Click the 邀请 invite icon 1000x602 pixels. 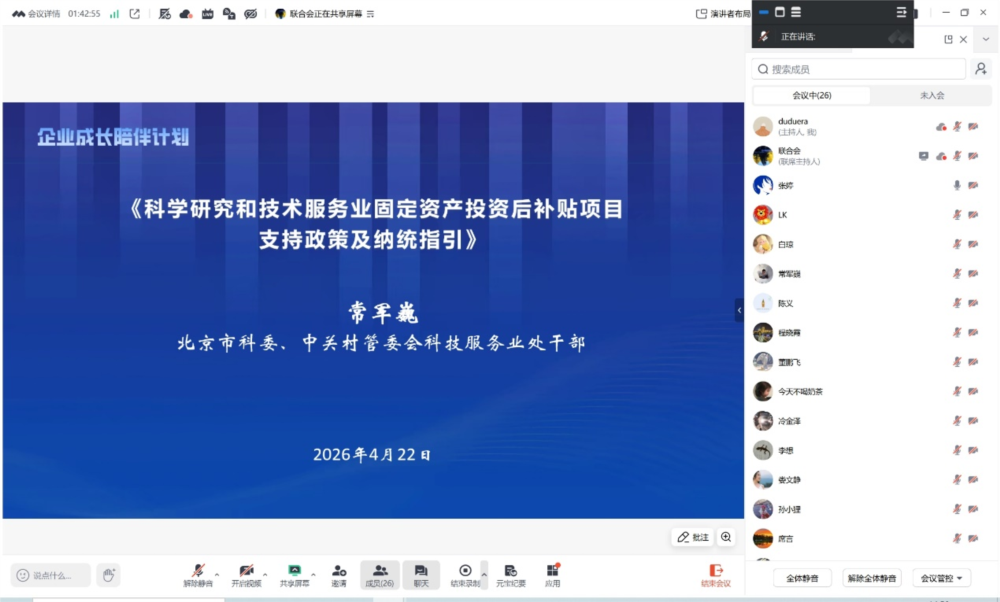click(340, 570)
